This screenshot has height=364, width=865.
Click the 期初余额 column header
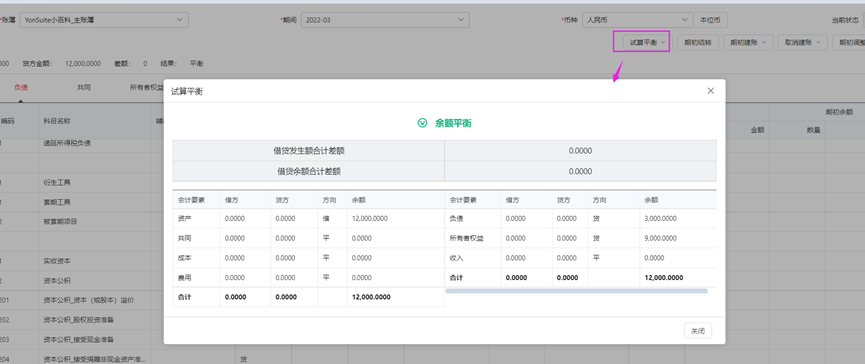point(839,111)
